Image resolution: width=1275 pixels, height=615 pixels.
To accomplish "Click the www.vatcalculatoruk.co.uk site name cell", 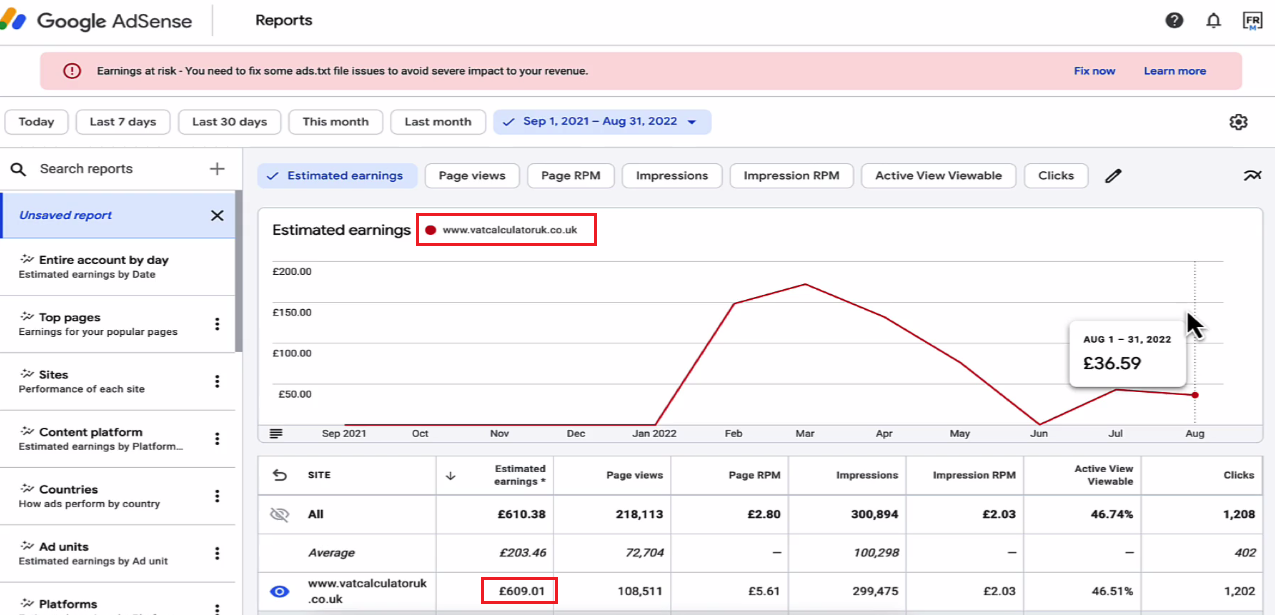I will pyautogui.click(x=367, y=591).
